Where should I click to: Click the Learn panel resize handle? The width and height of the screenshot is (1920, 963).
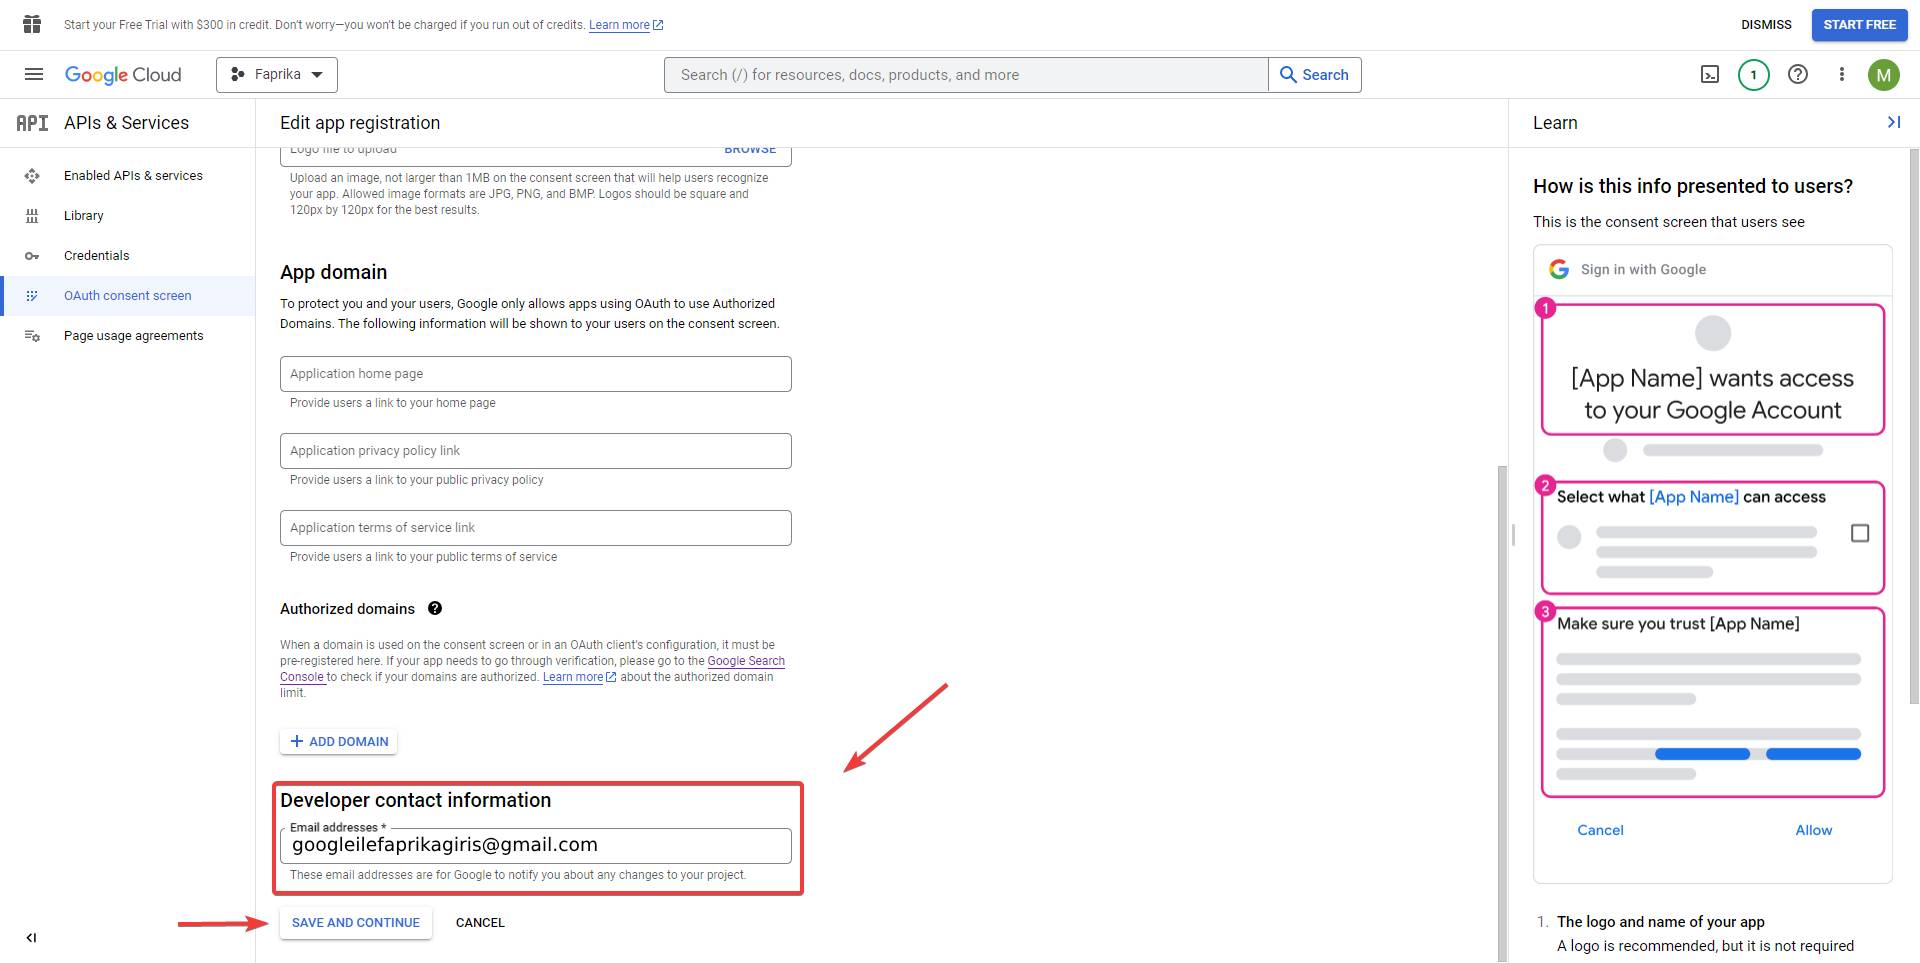click(x=1513, y=535)
